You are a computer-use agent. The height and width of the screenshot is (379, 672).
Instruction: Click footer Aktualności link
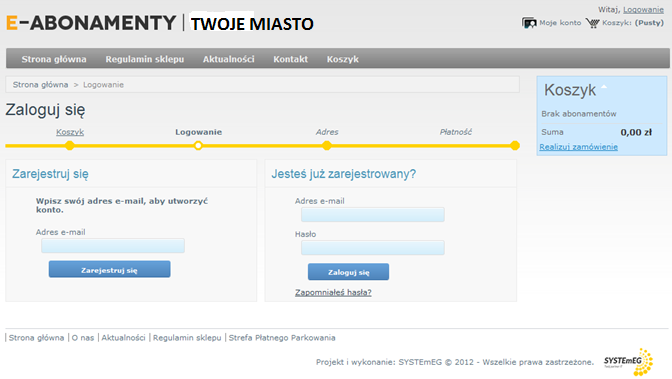pyautogui.click(x=123, y=338)
